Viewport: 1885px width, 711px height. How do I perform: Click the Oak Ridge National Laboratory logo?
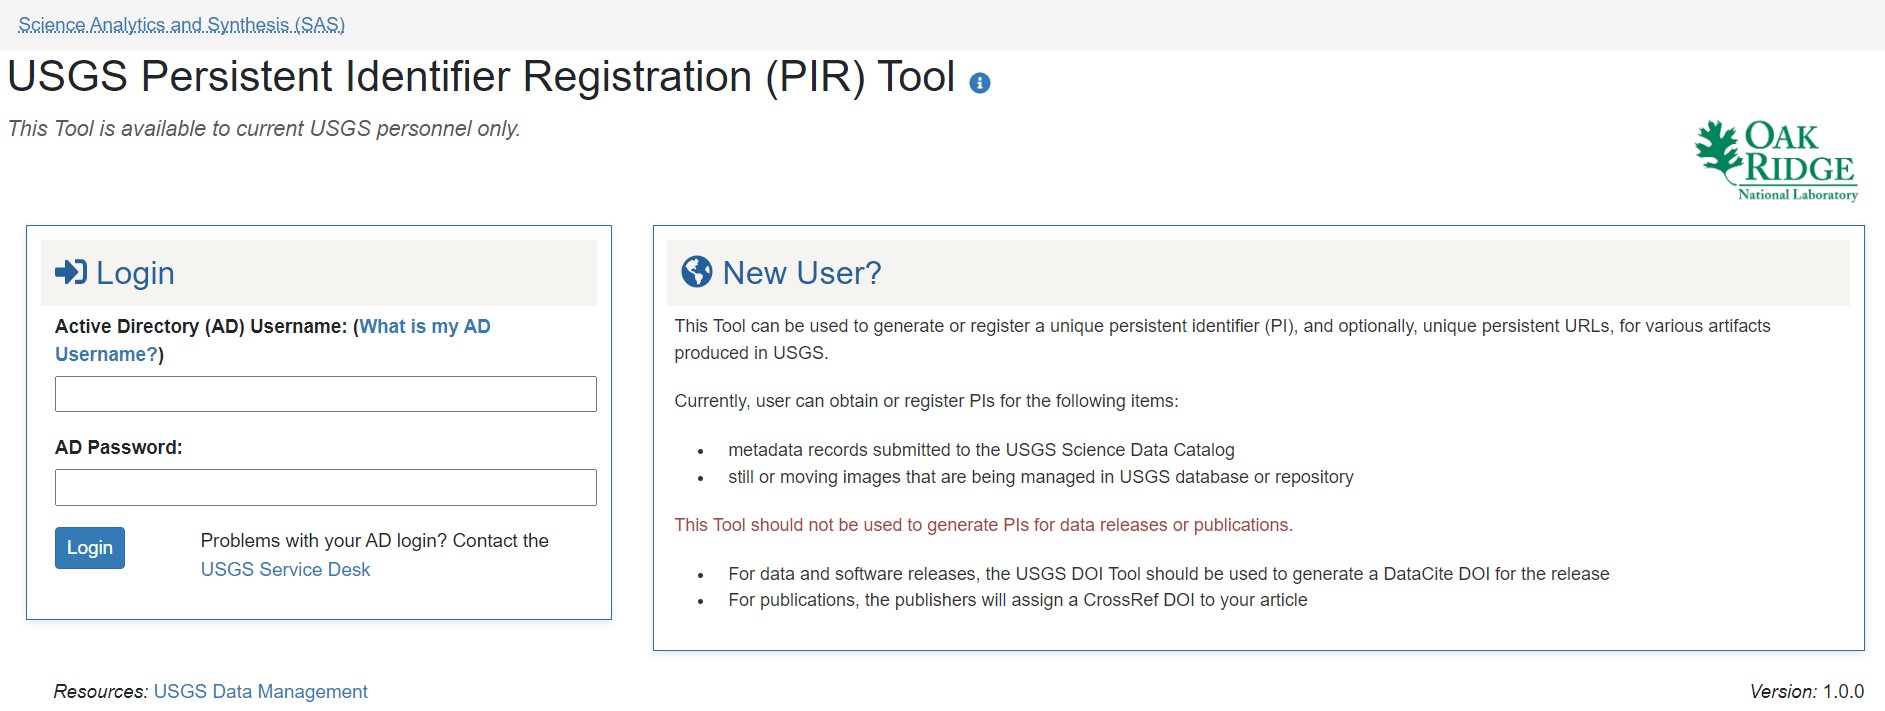click(x=1776, y=162)
